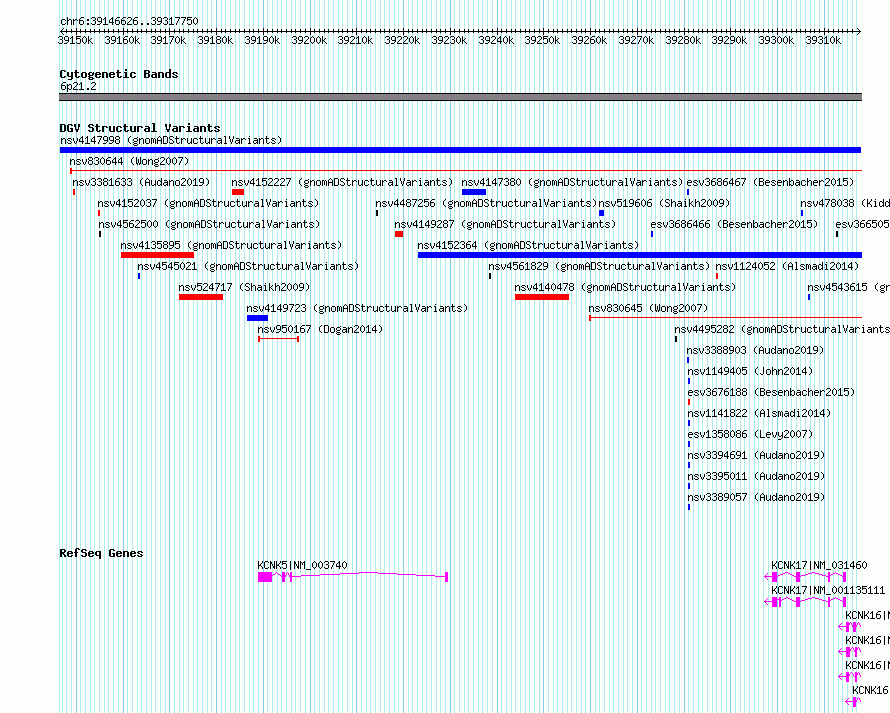
Task: Select nsv830645 (Wong2007) label
Action: click(648, 308)
